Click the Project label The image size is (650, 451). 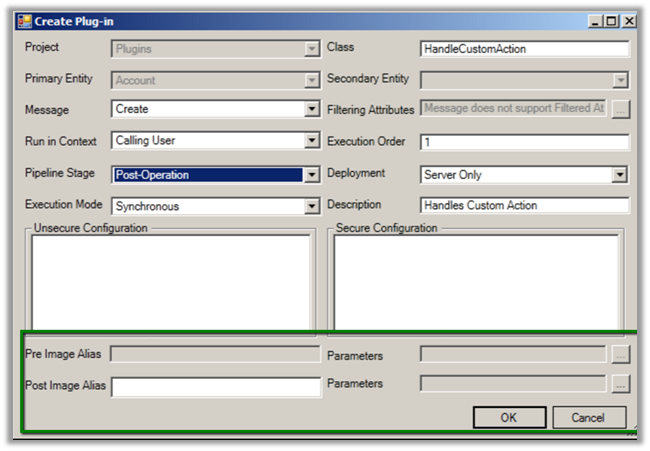pos(42,47)
